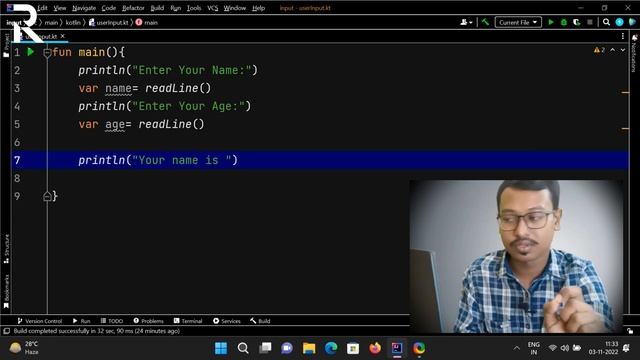Build project with hammer icon

tap(485, 22)
